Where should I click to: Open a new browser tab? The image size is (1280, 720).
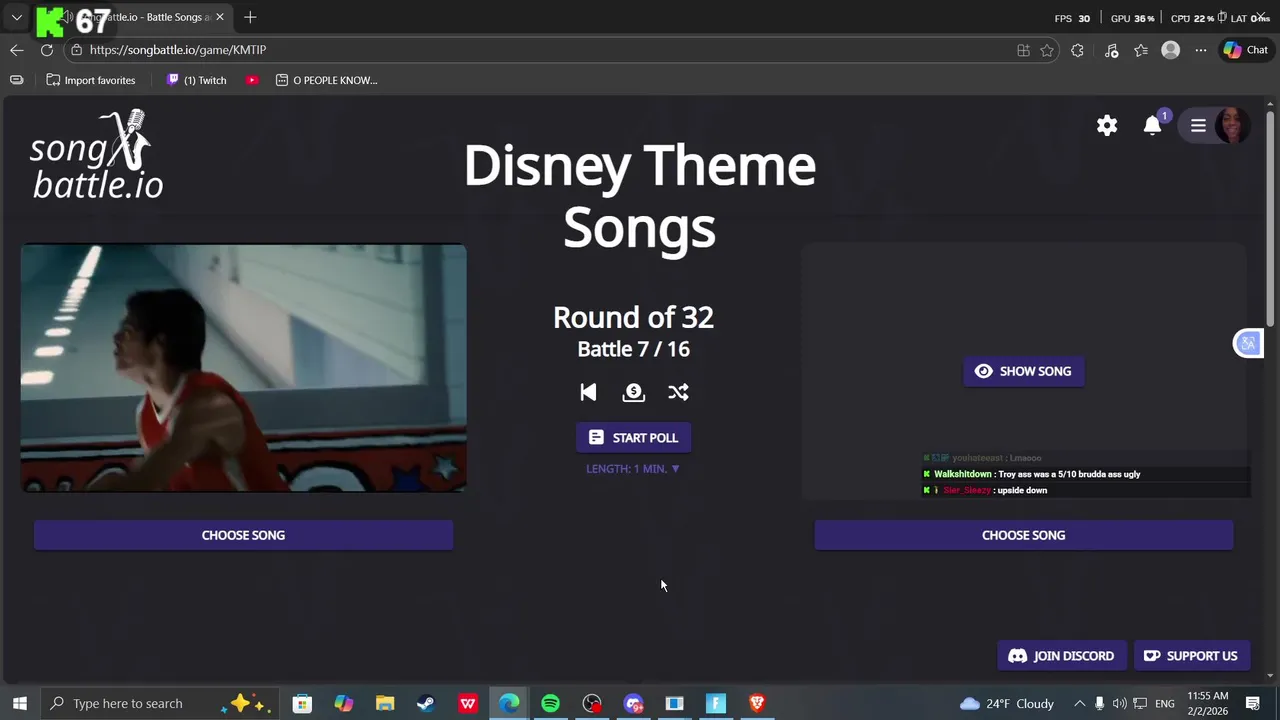[x=250, y=17]
